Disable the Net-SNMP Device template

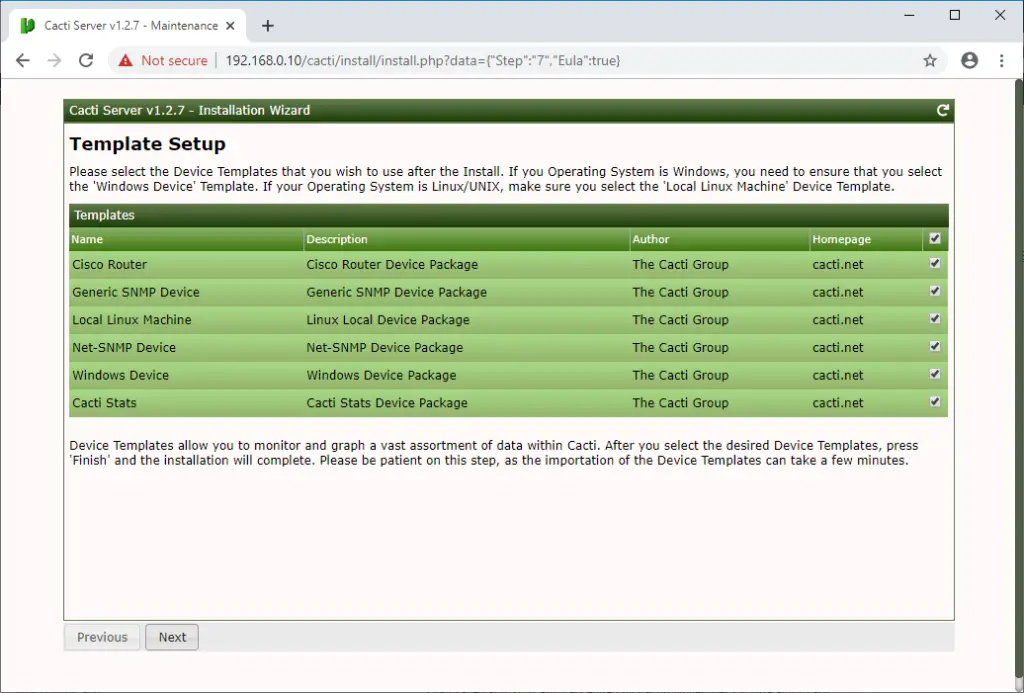pyautogui.click(x=934, y=347)
